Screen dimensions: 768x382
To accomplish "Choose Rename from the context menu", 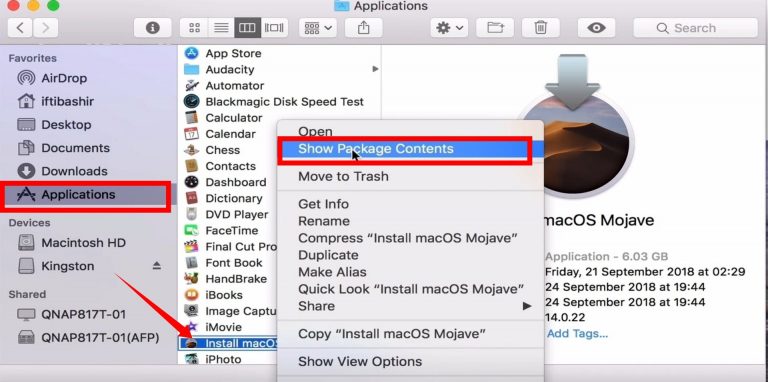I will 410,221.
